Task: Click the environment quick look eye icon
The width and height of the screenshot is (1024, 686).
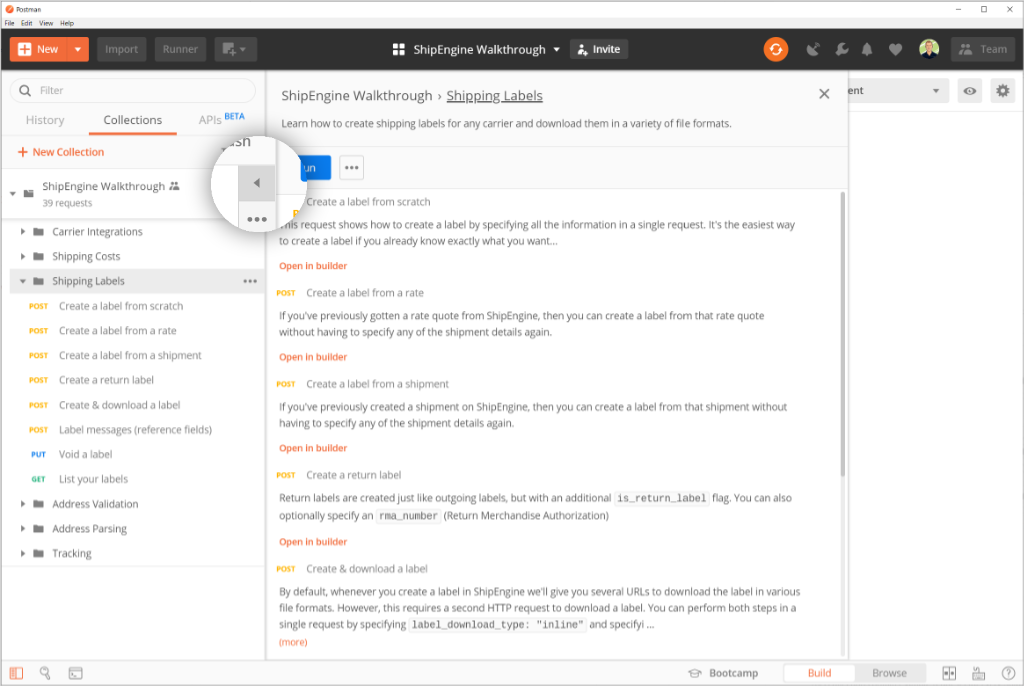Action: [969, 91]
